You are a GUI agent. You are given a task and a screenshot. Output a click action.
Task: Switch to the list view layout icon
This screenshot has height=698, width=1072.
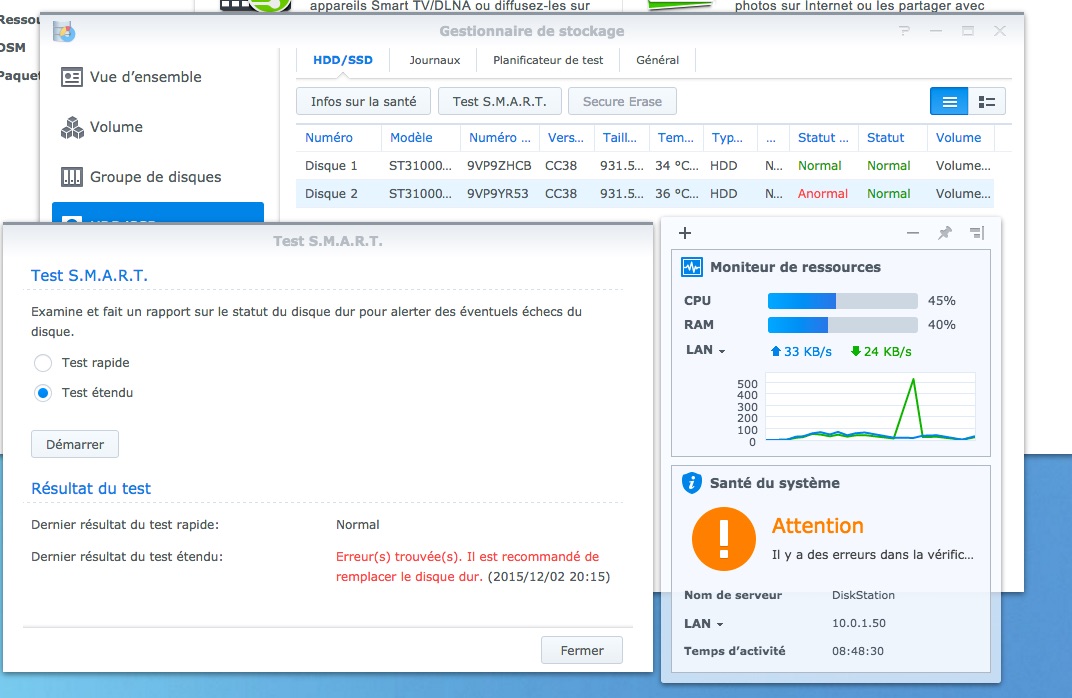pos(949,102)
